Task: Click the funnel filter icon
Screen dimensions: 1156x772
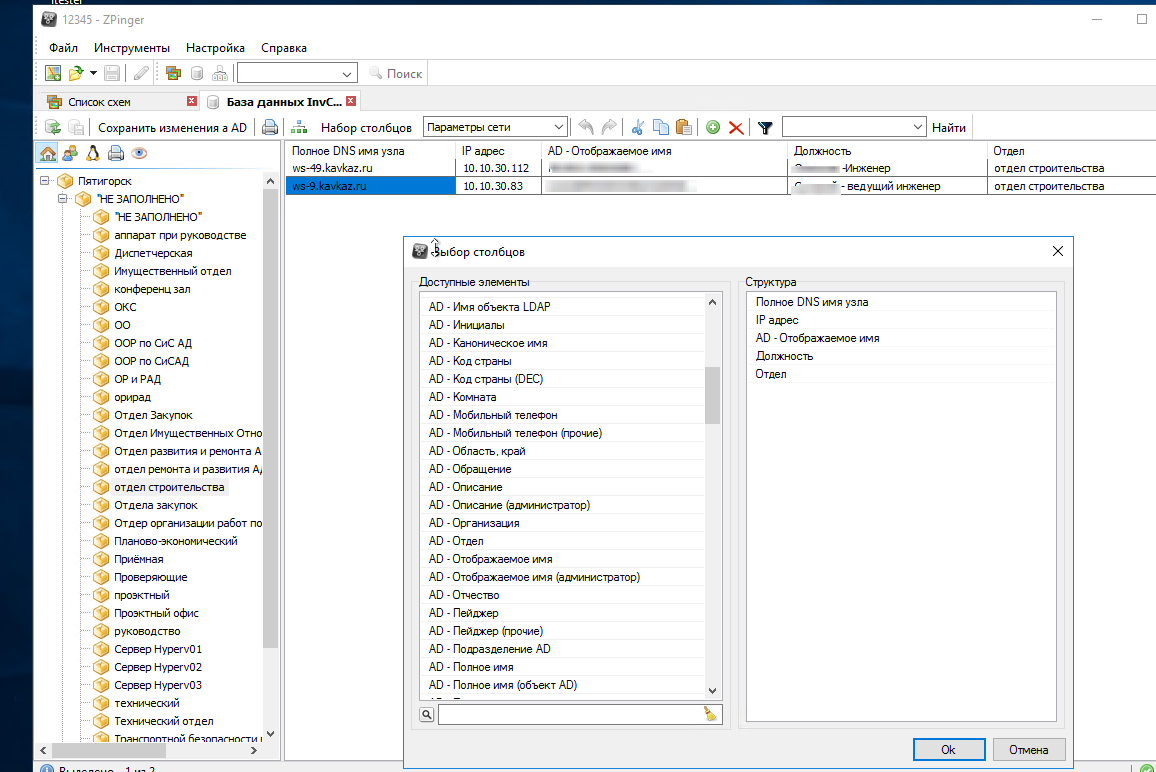Action: 765,127
